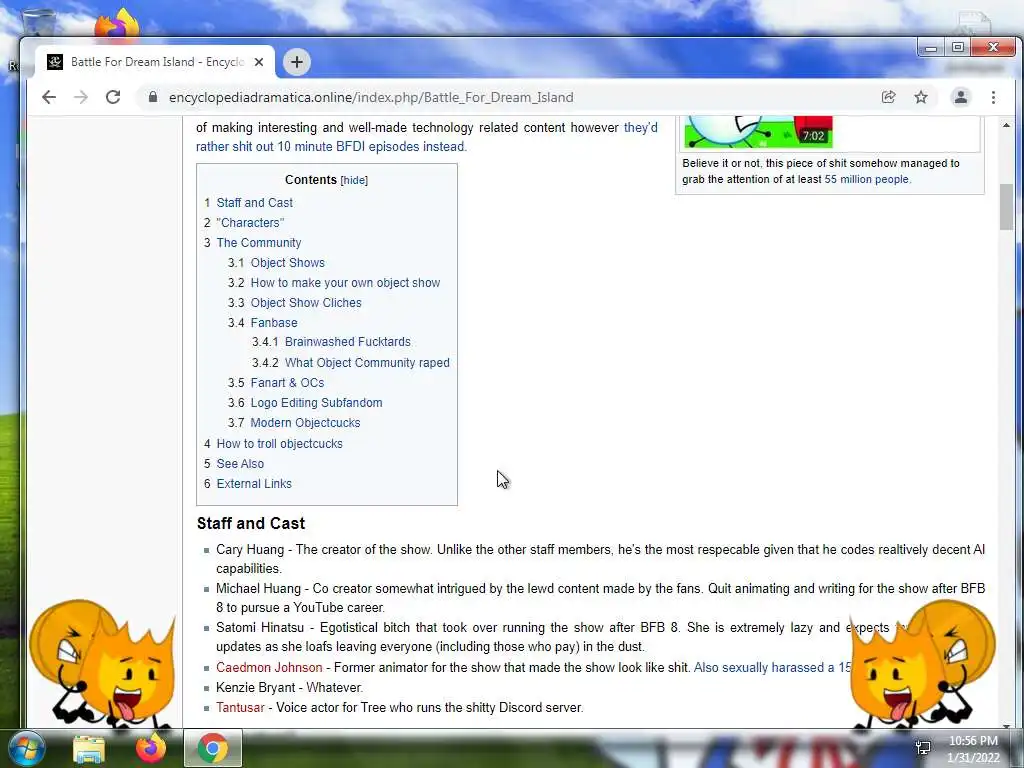Hide the Contents table with hide link
This screenshot has width=1024, height=768.
click(x=354, y=180)
